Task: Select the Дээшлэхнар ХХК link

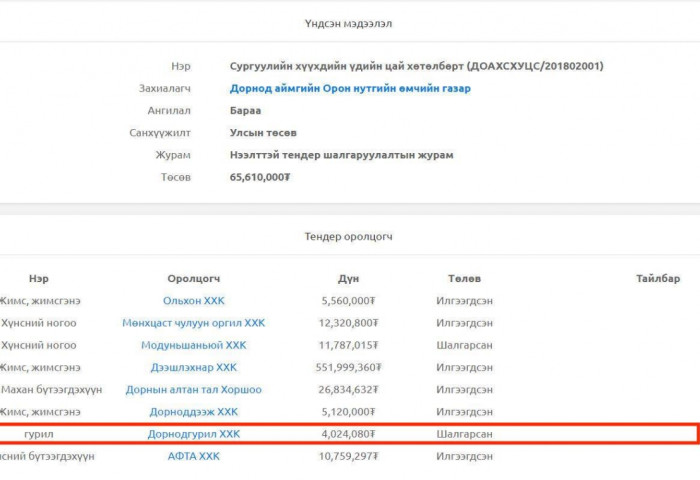Action: pyautogui.click(x=194, y=368)
